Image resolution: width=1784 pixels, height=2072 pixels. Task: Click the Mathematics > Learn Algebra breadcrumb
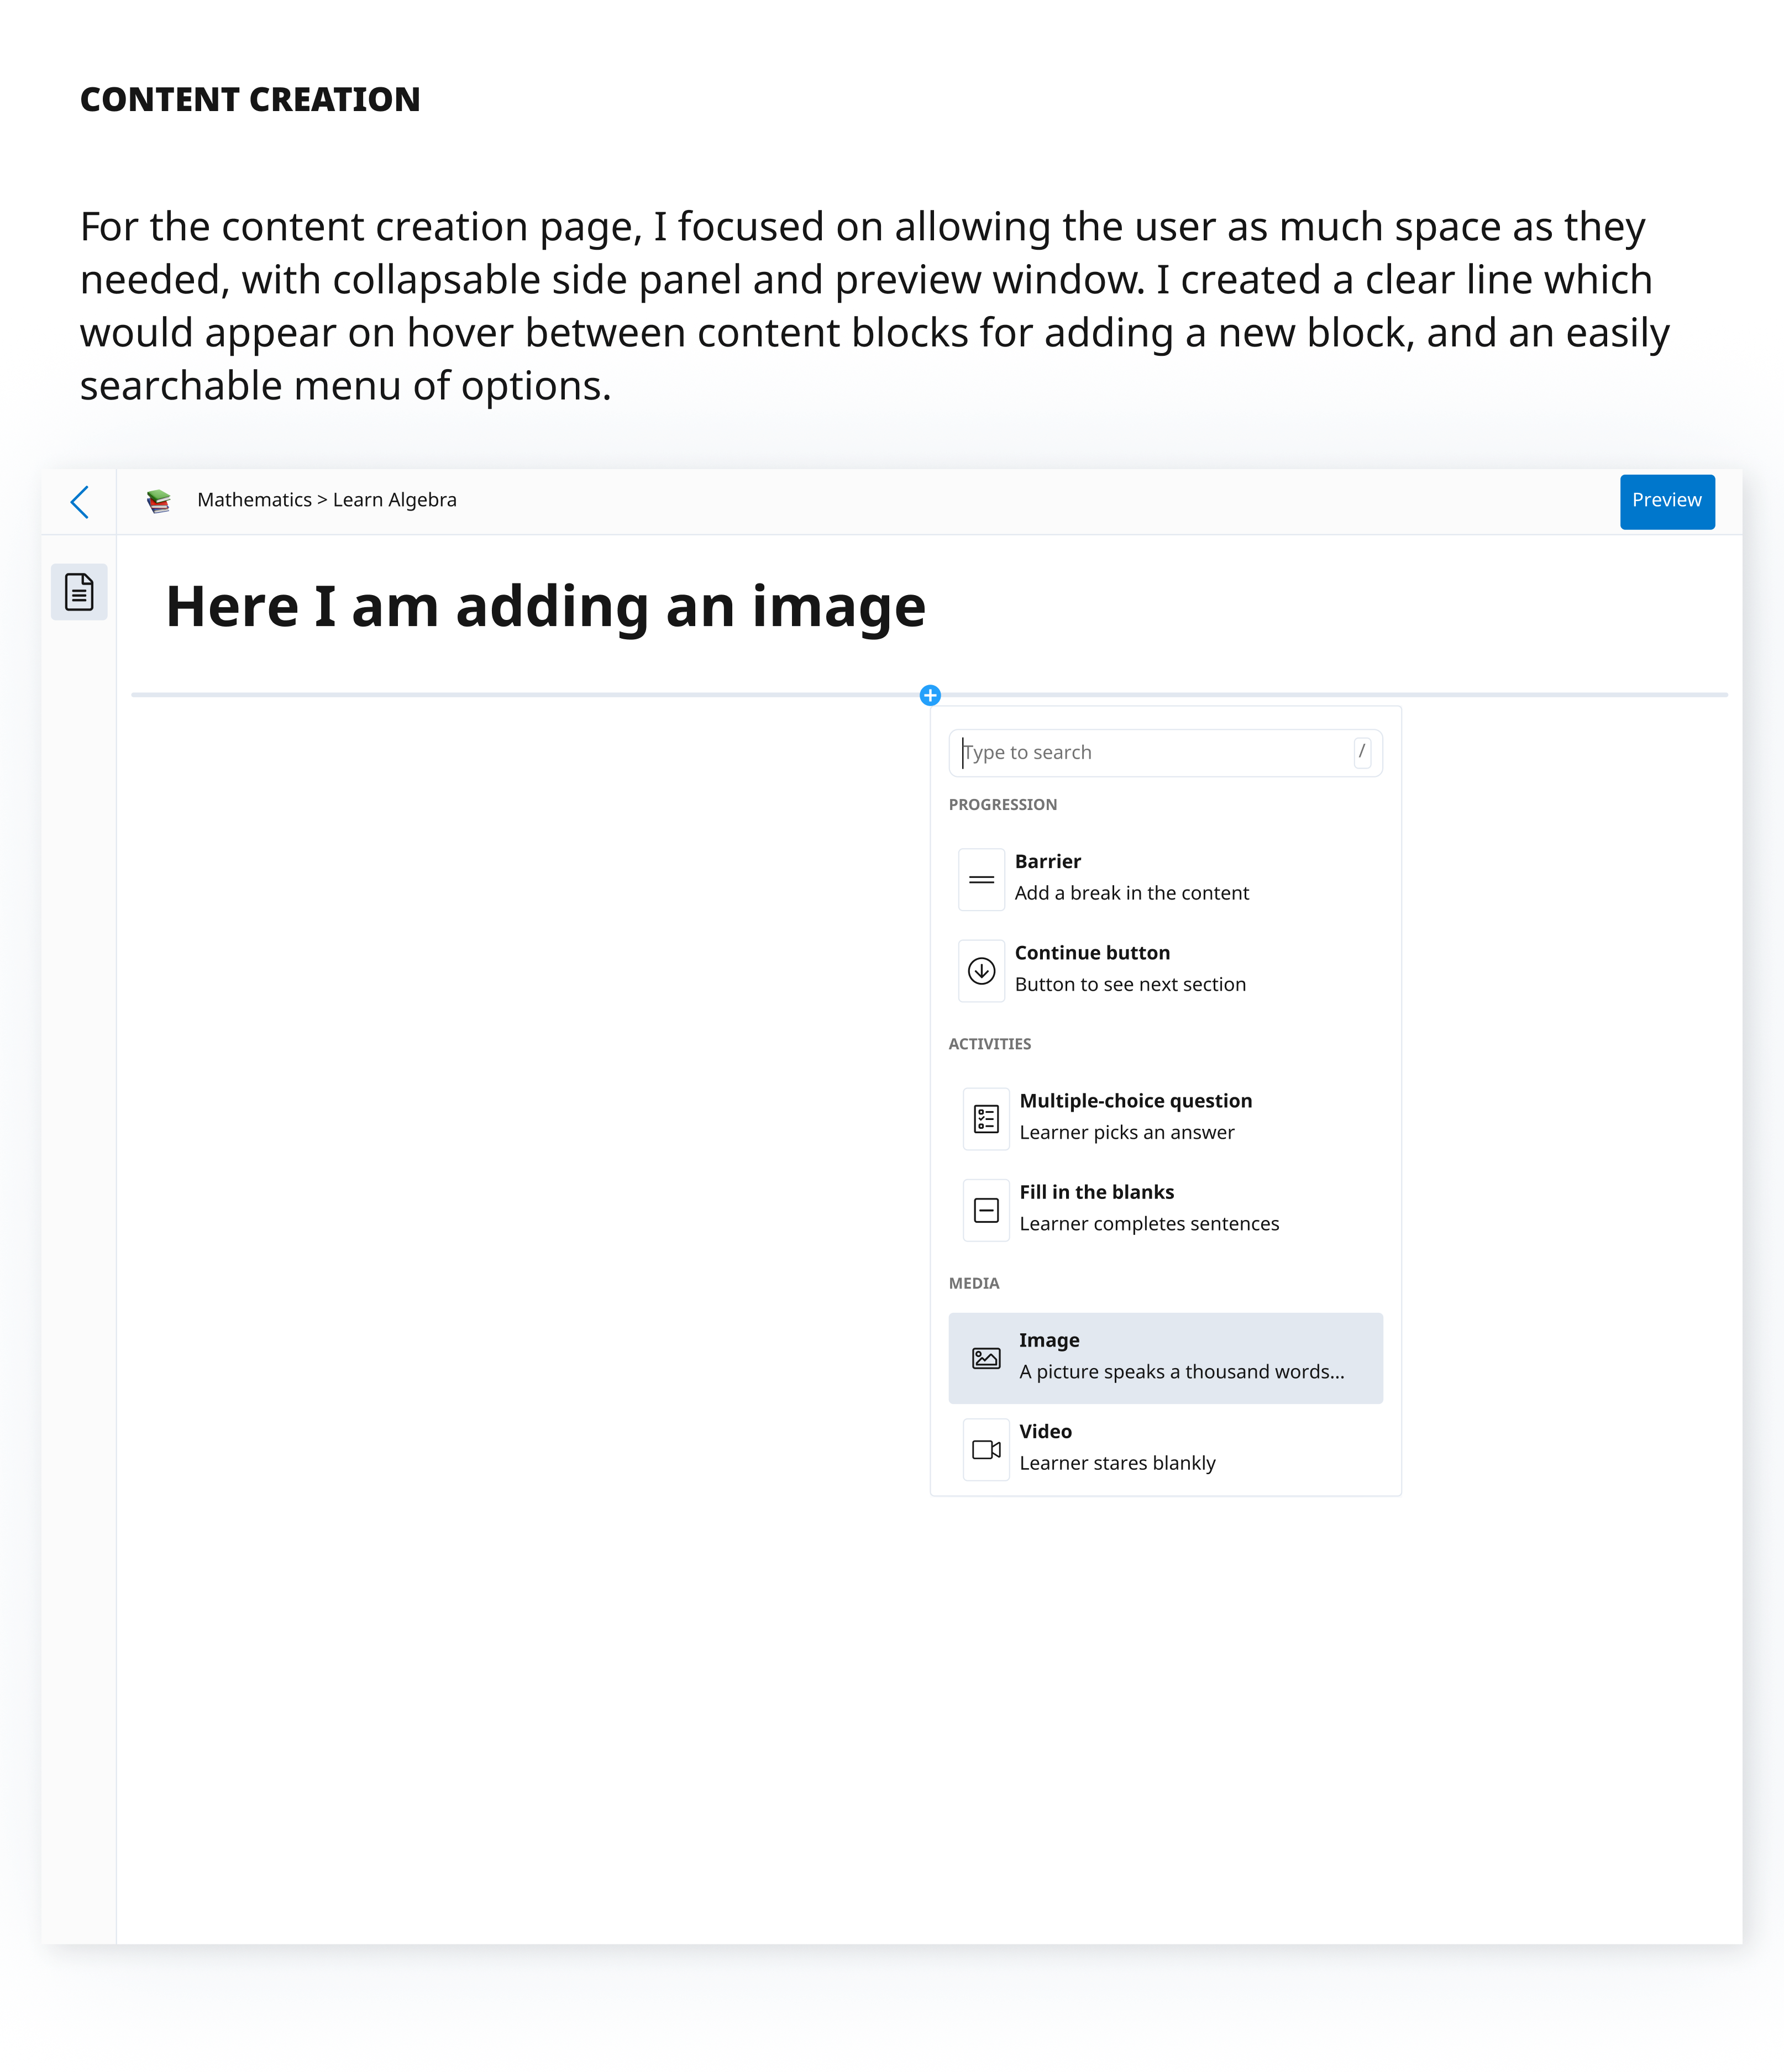(x=327, y=500)
